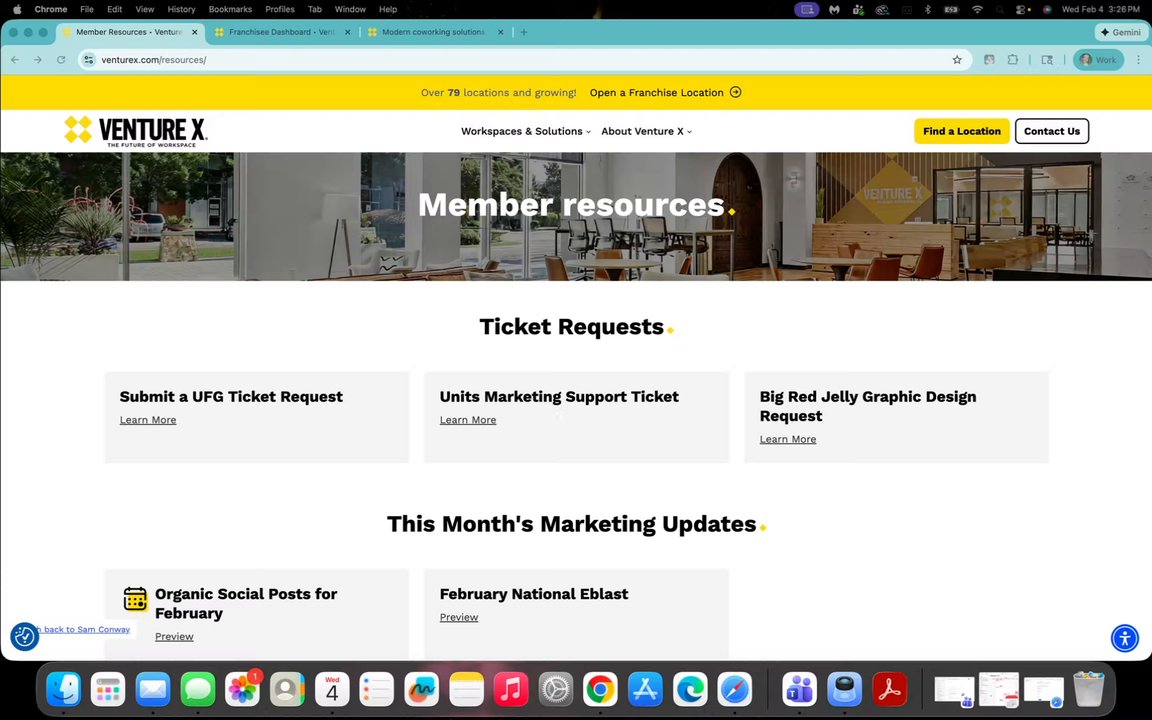The height and width of the screenshot is (720, 1152).
Task: Open Chrome's three-dot menu
Action: [1138, 60]
